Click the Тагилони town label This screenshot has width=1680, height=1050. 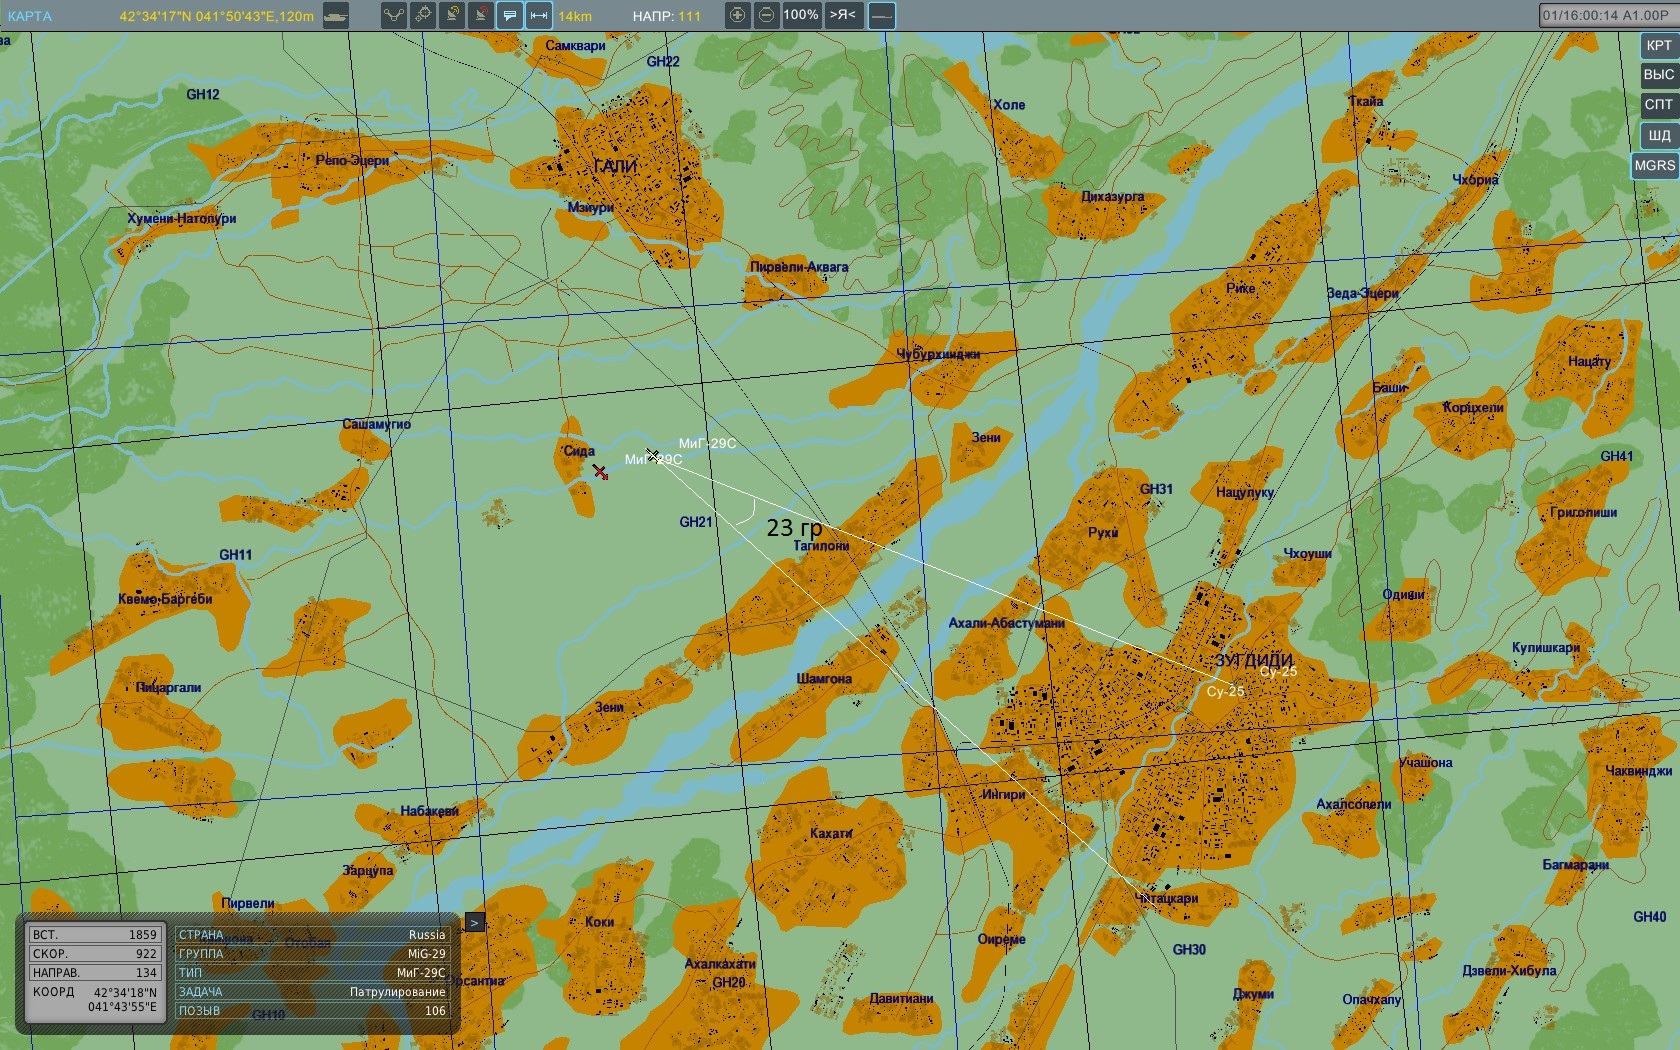(821, 546)
